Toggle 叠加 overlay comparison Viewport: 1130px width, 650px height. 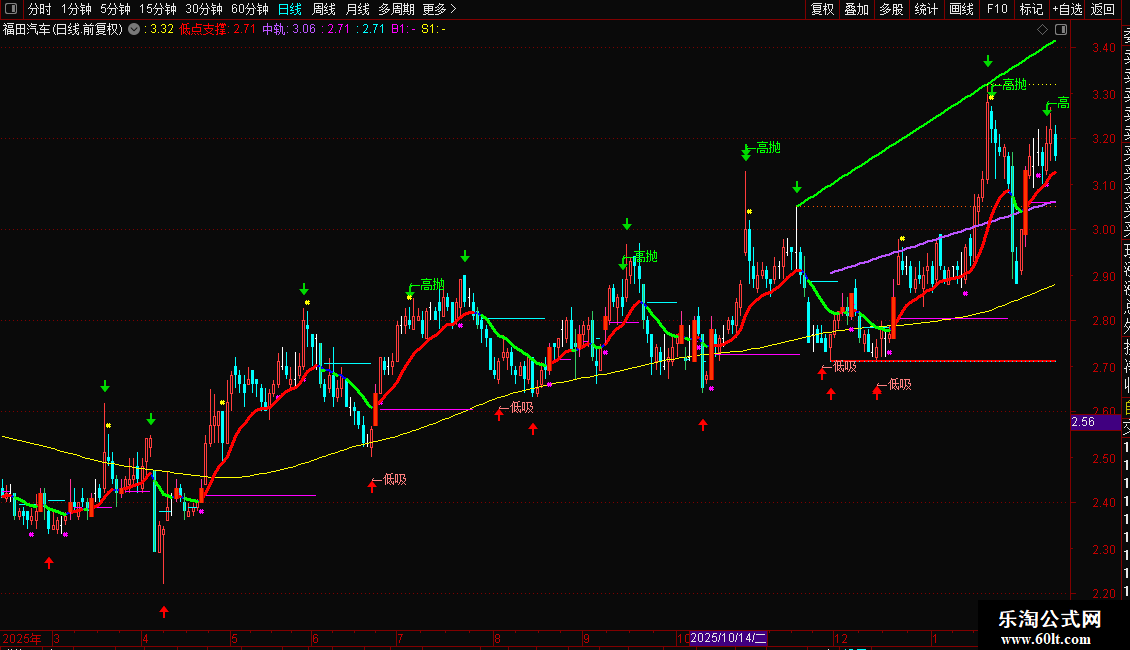click(x=856, y=9)
